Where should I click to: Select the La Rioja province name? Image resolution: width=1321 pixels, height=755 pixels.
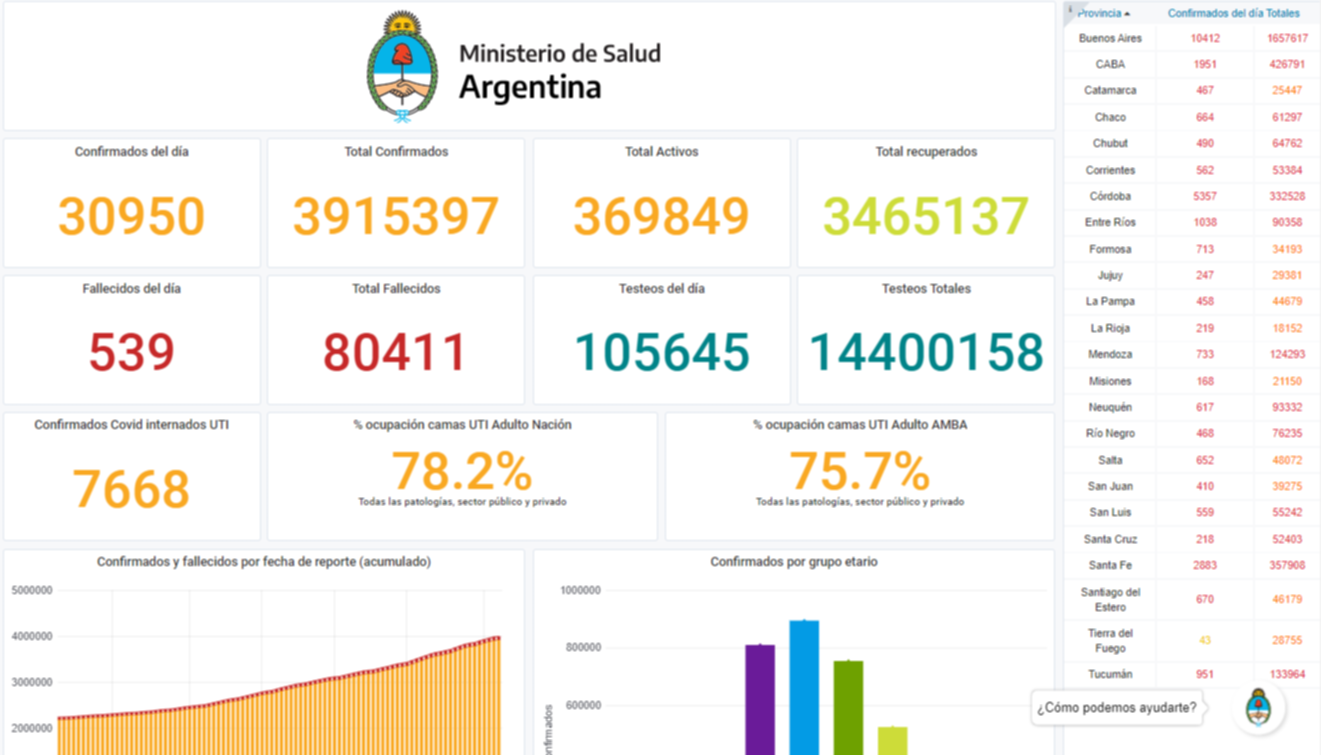coord(1110,328)
